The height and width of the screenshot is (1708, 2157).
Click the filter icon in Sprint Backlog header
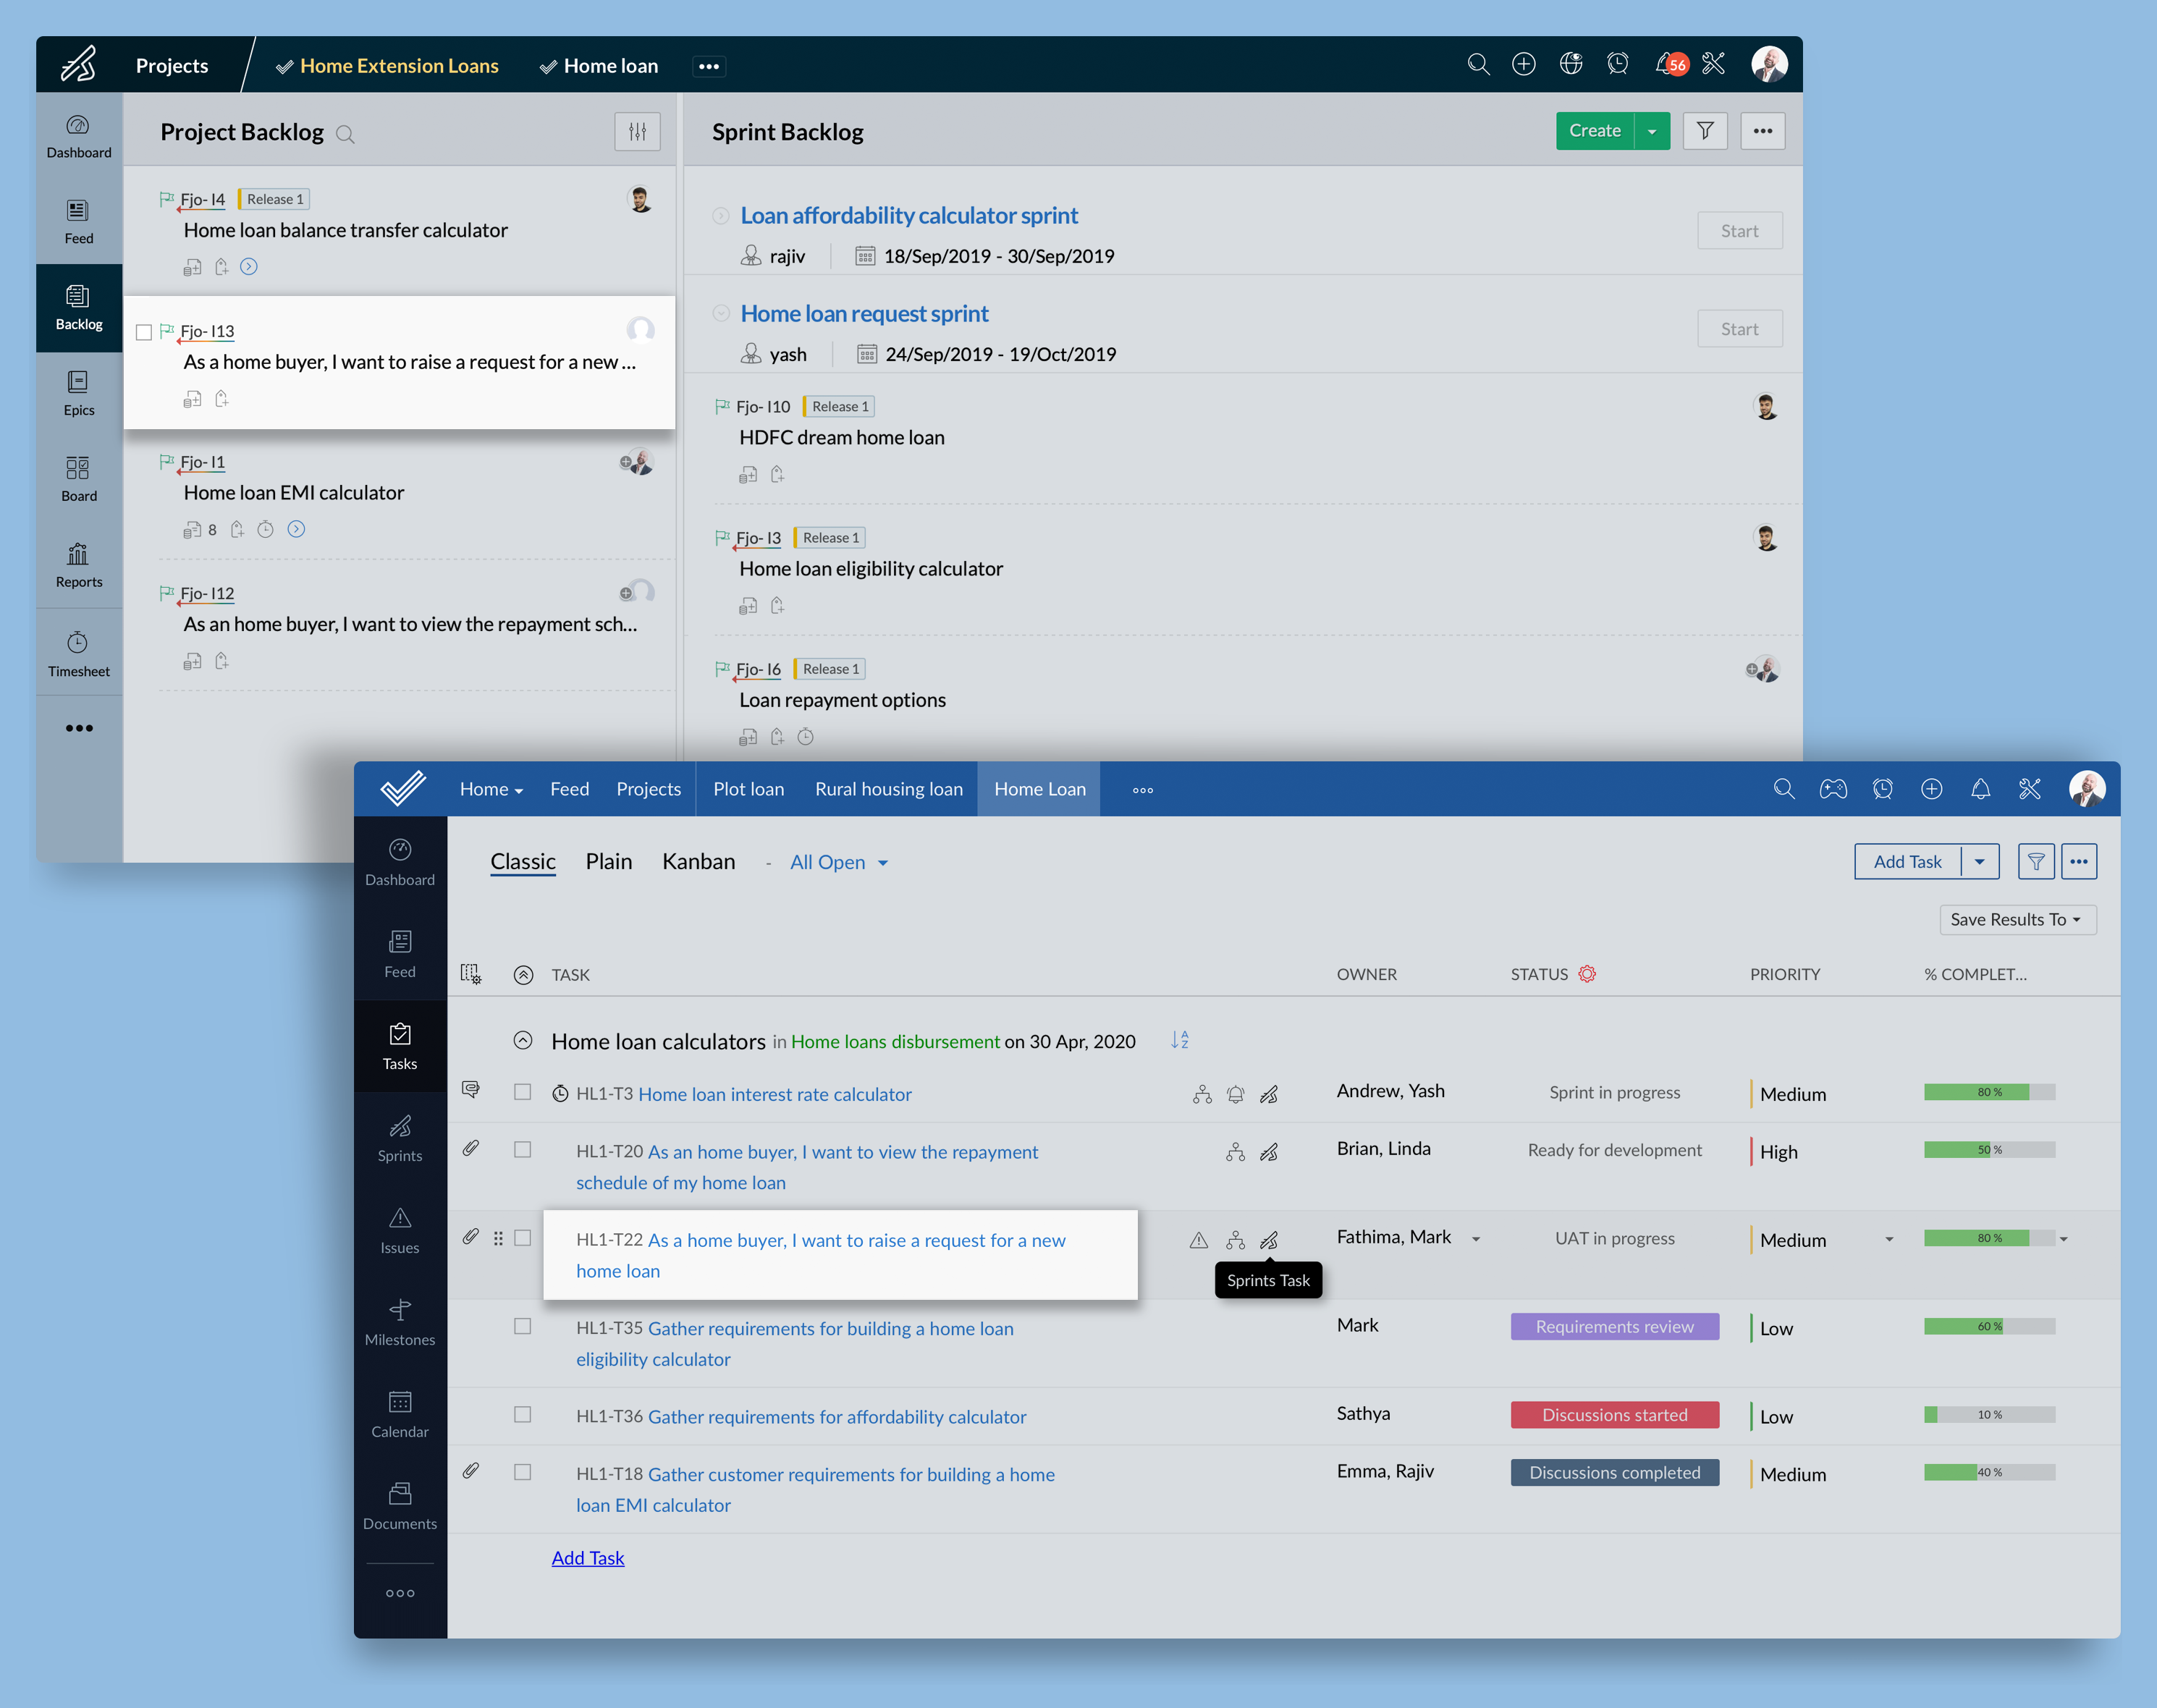(x=1702, y=131)
